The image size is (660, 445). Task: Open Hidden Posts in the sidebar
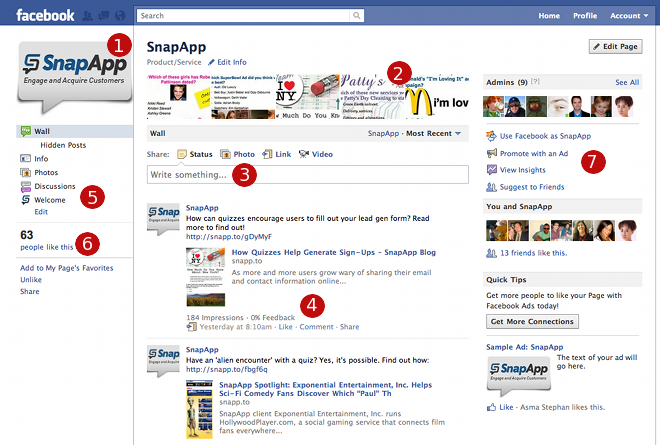[x=63, y=145]
